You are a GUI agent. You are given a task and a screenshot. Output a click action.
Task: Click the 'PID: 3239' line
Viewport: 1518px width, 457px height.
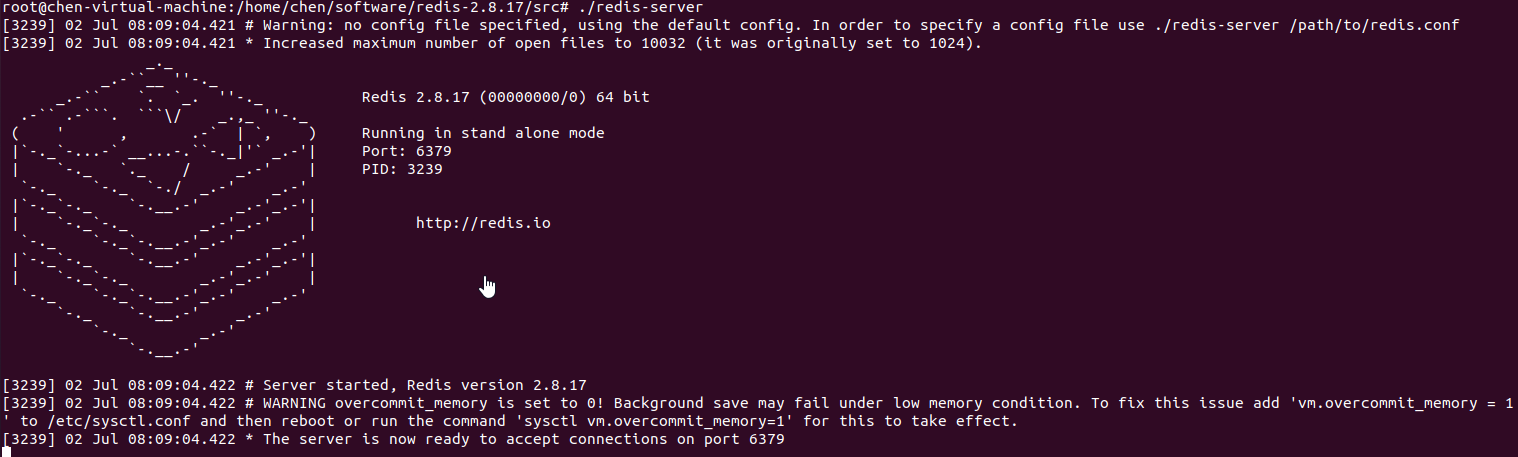(x=402, y=169)
